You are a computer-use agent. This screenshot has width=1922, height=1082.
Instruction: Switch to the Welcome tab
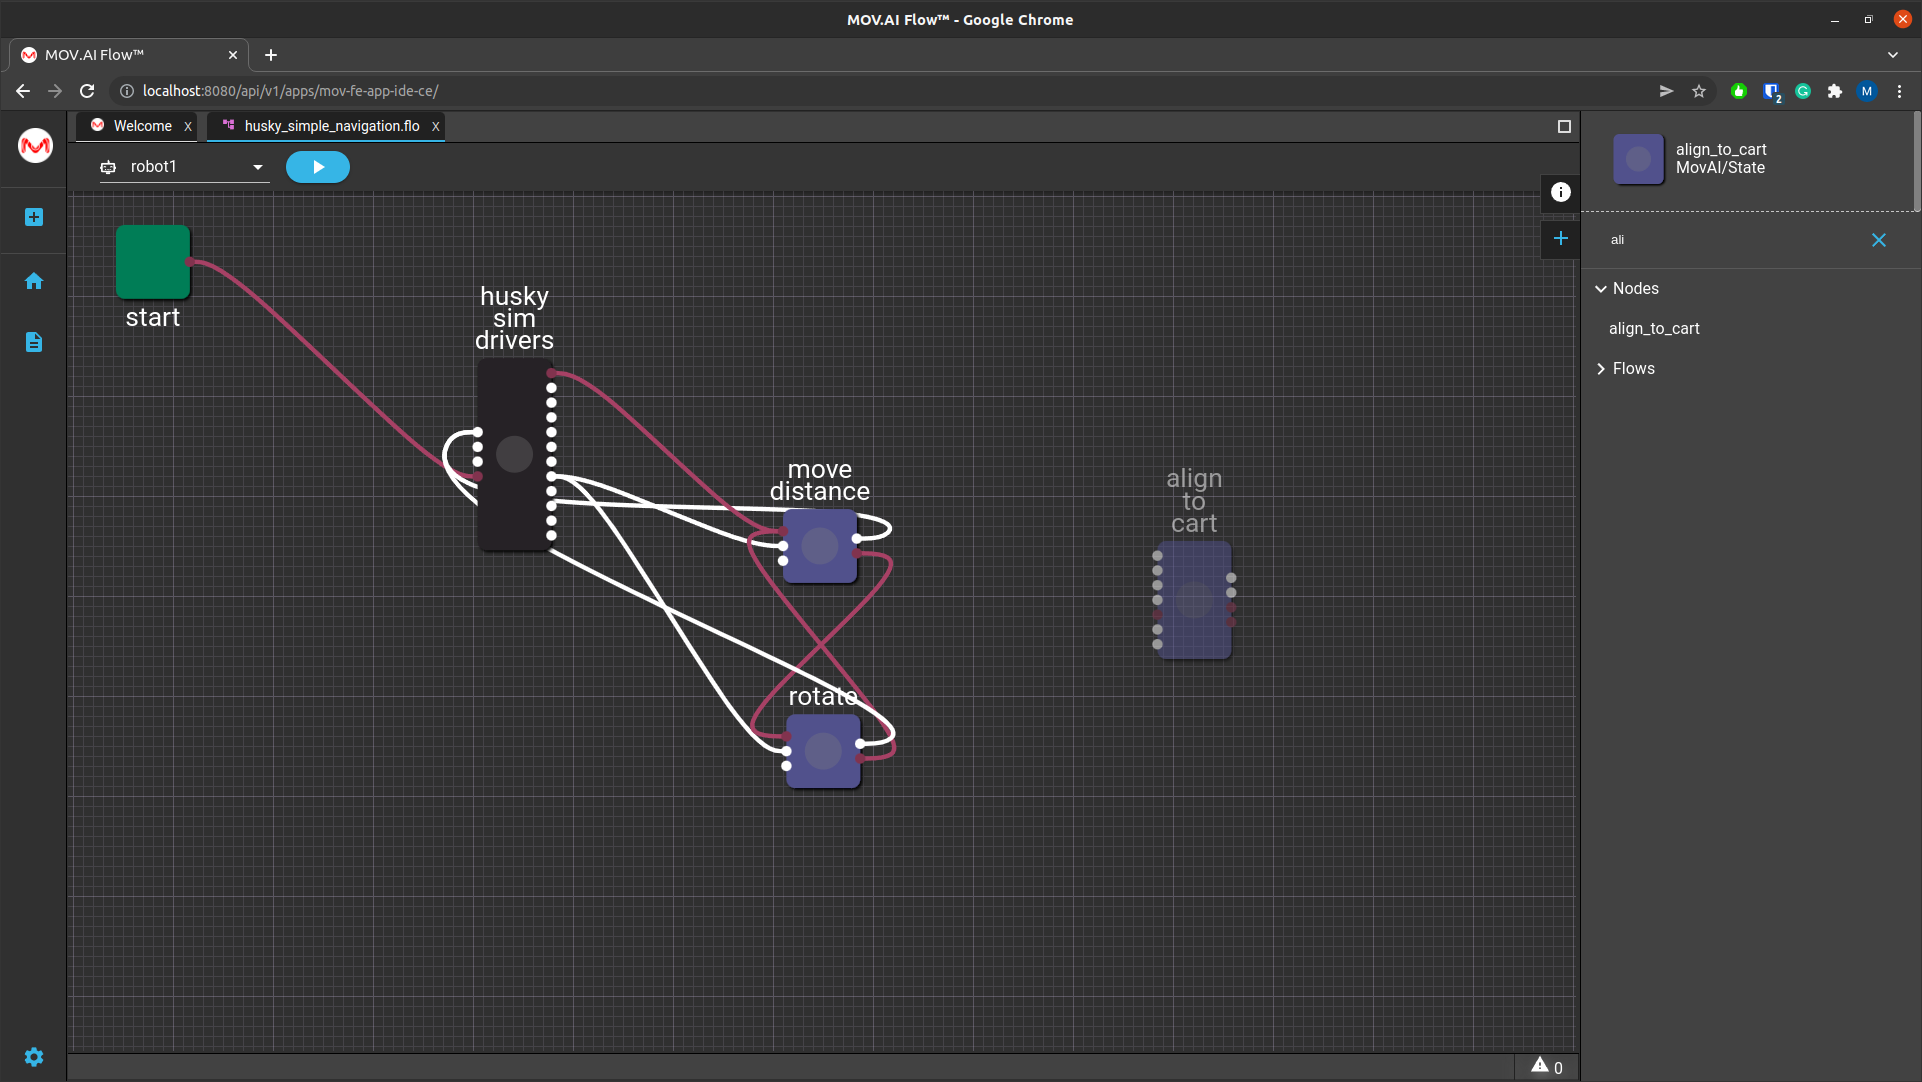point(141,126)
